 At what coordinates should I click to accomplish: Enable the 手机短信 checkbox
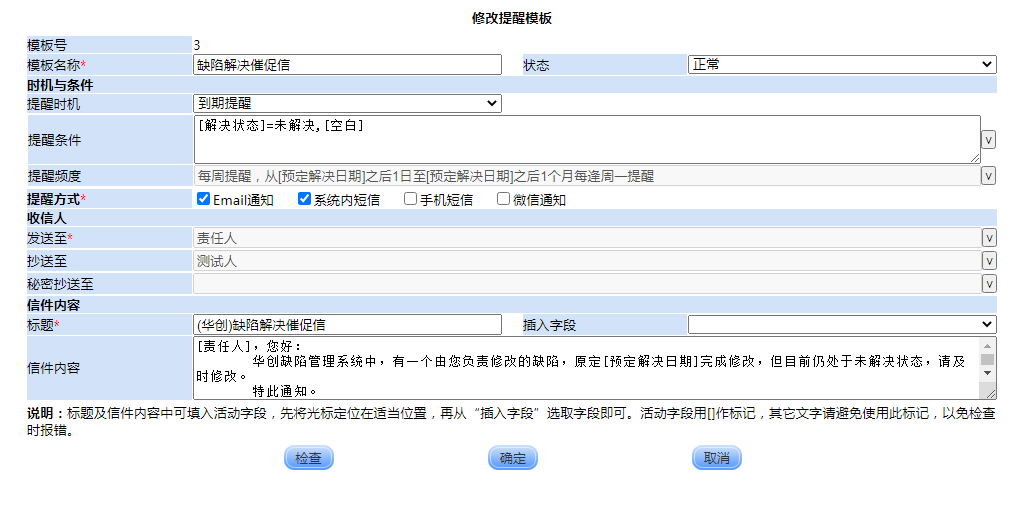(x=410, y=199)
